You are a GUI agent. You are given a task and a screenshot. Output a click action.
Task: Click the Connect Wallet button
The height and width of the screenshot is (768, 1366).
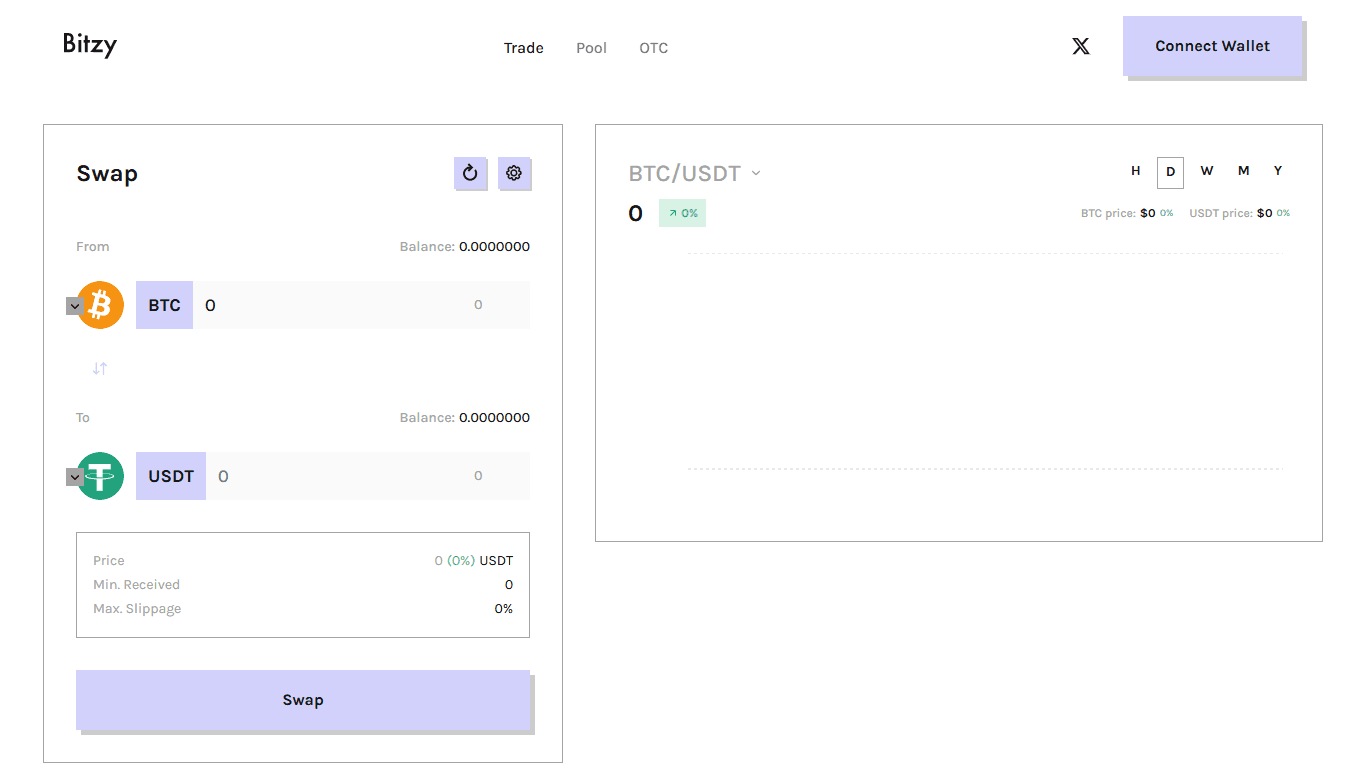tap(1212, 46)
